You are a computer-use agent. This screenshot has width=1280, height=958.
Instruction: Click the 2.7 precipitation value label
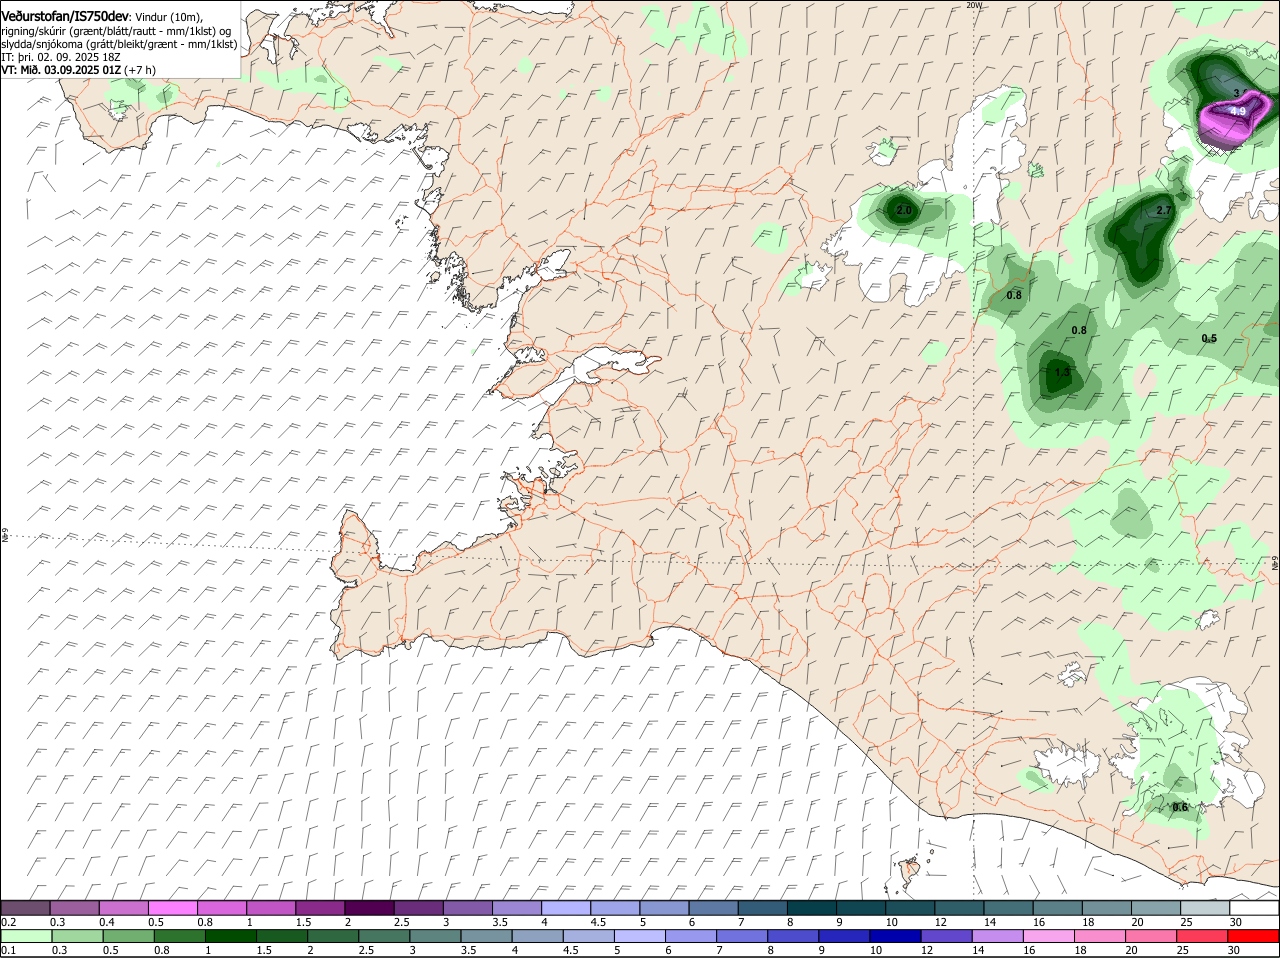pyautogui.click(x=1163, y=210)
